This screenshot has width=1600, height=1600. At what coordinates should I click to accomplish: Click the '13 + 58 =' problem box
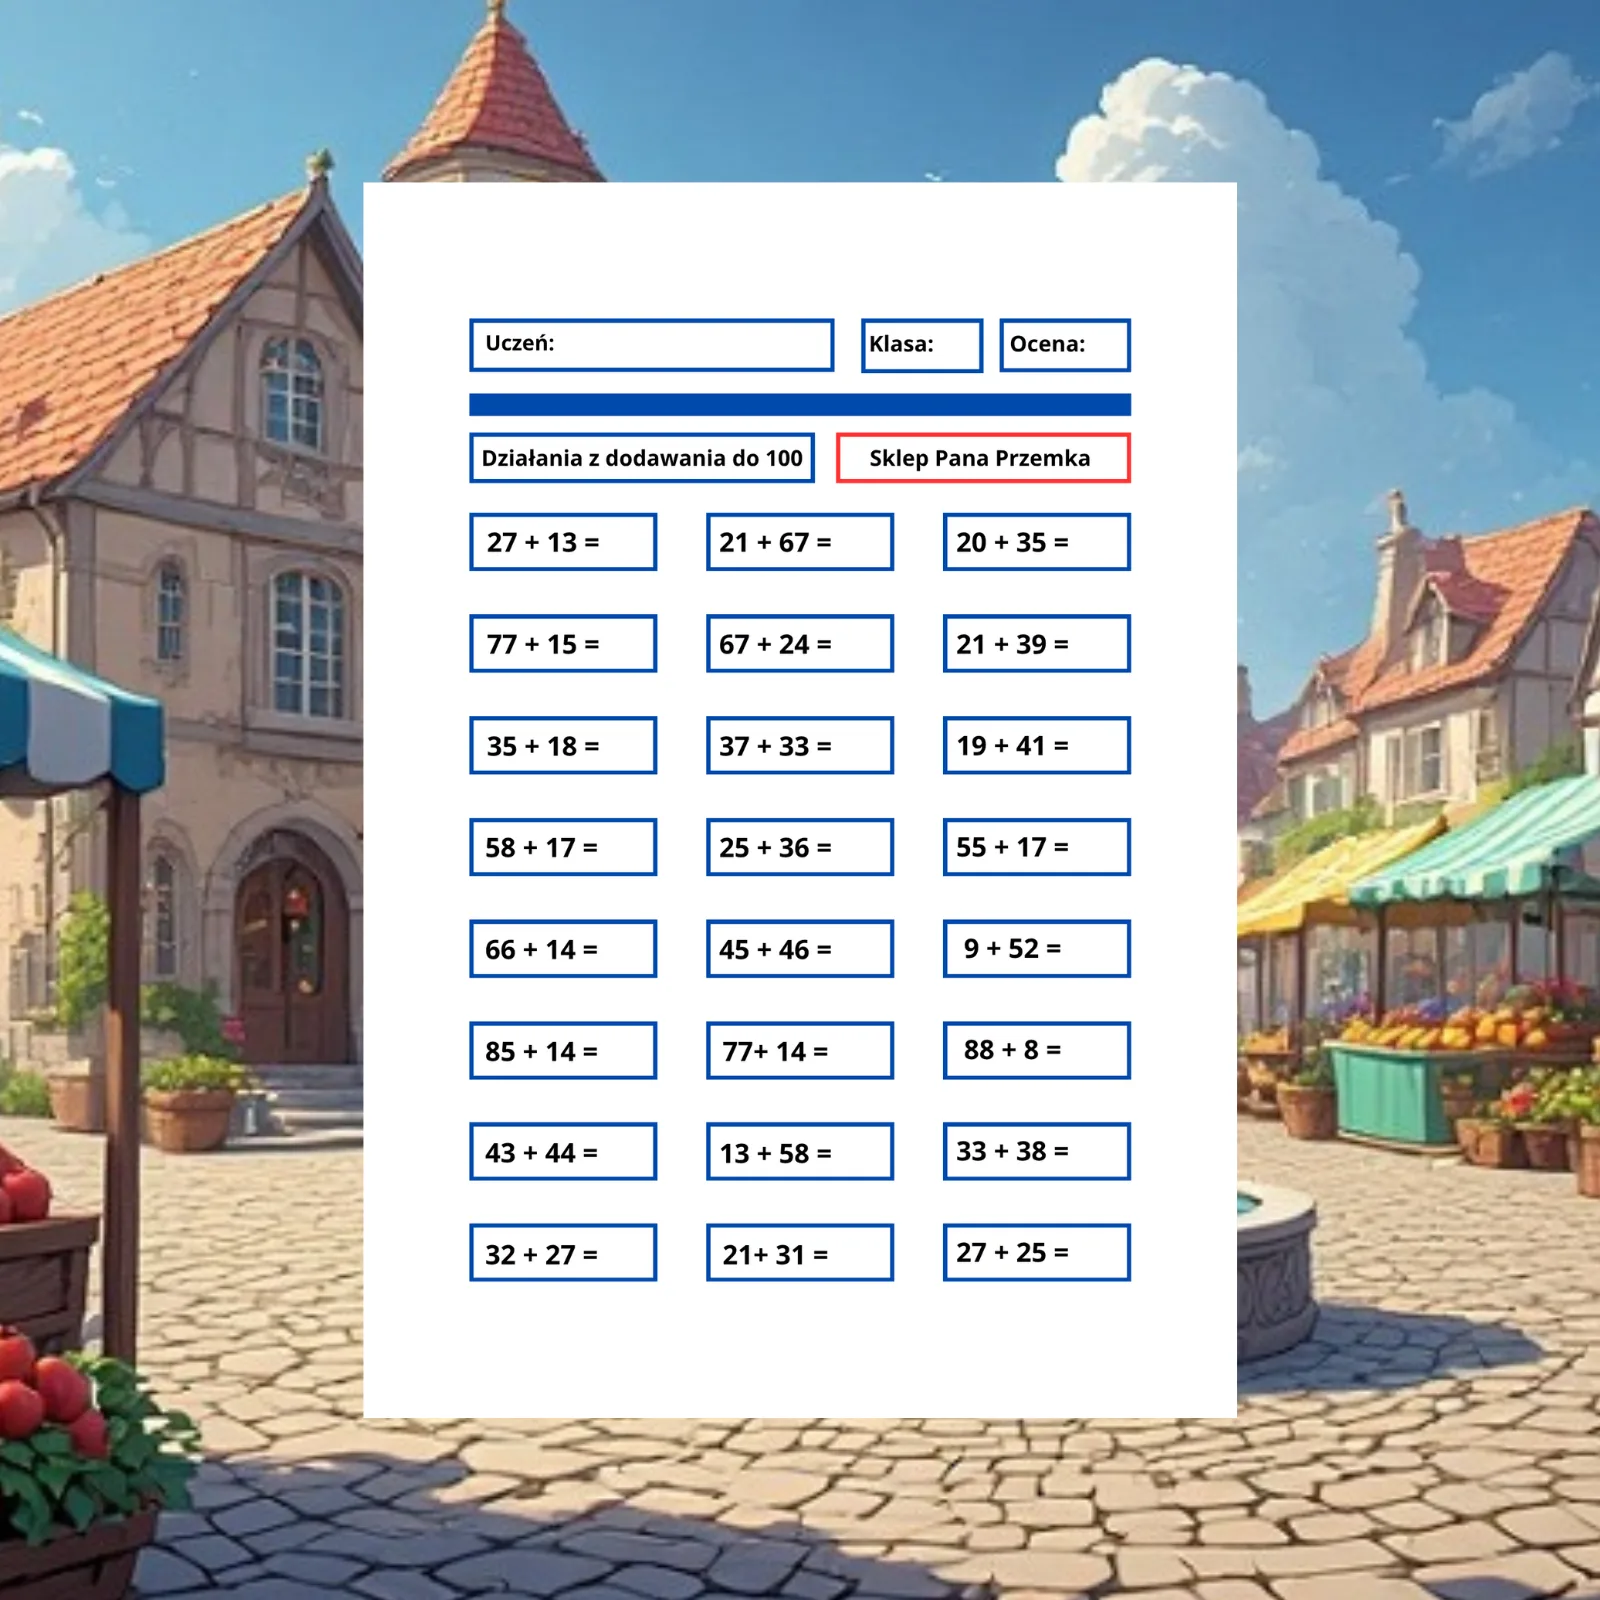(800, 1152)
